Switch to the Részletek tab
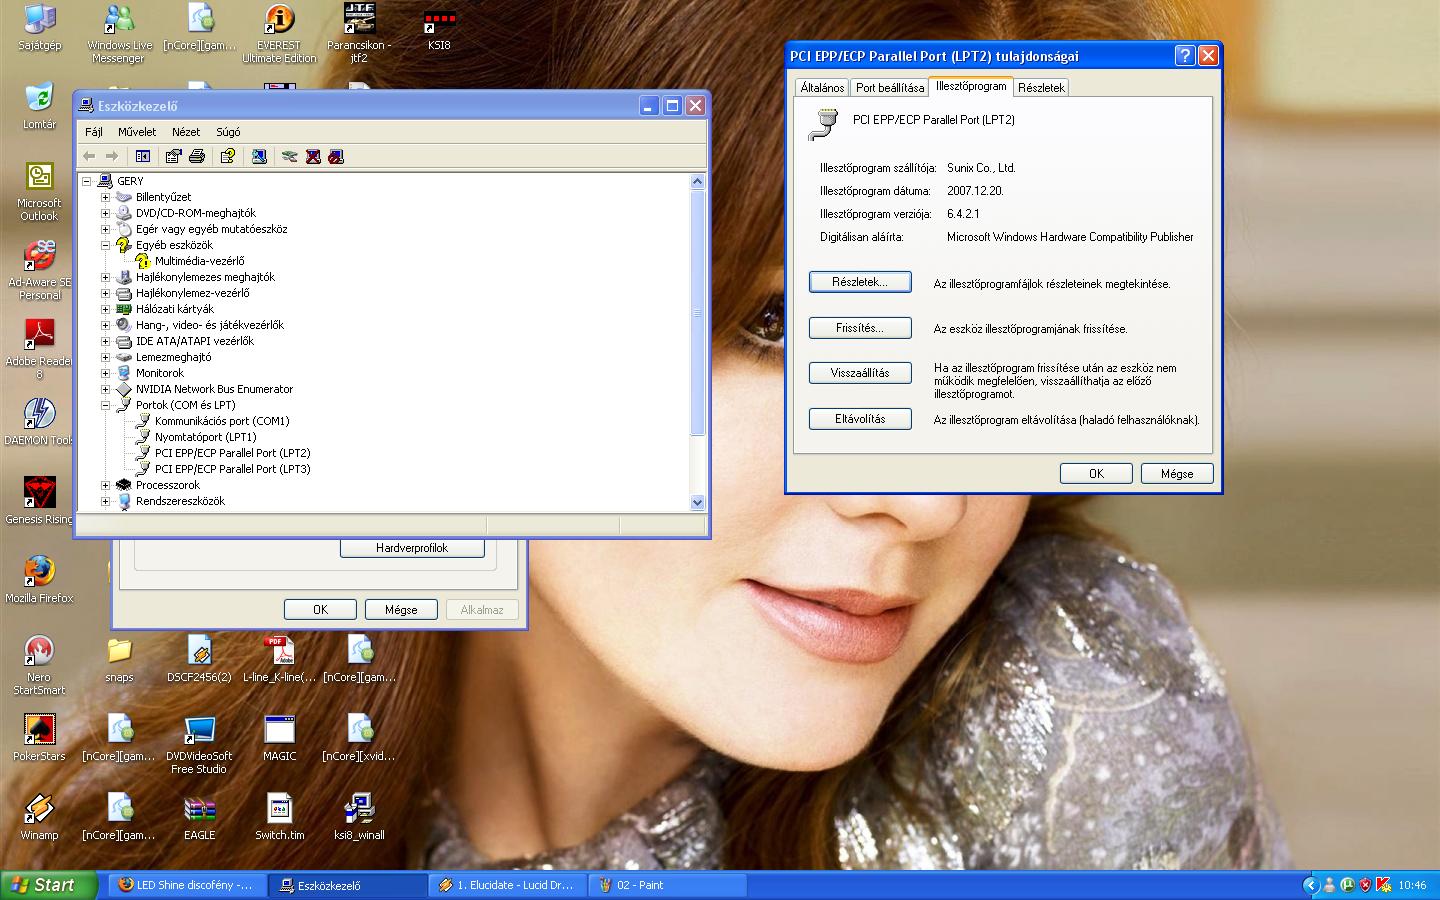This screenshot has height=900, width=1440. click(x=1041, y=88)
